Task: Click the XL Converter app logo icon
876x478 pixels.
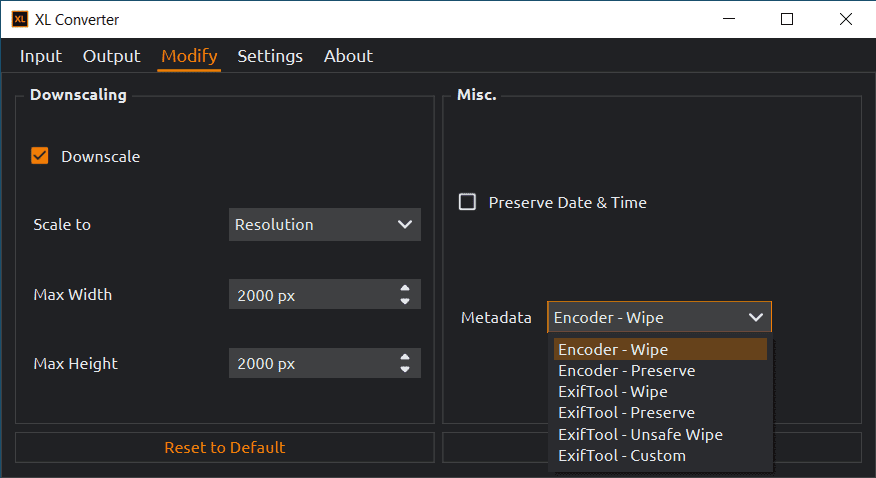Action: [19, 19]
